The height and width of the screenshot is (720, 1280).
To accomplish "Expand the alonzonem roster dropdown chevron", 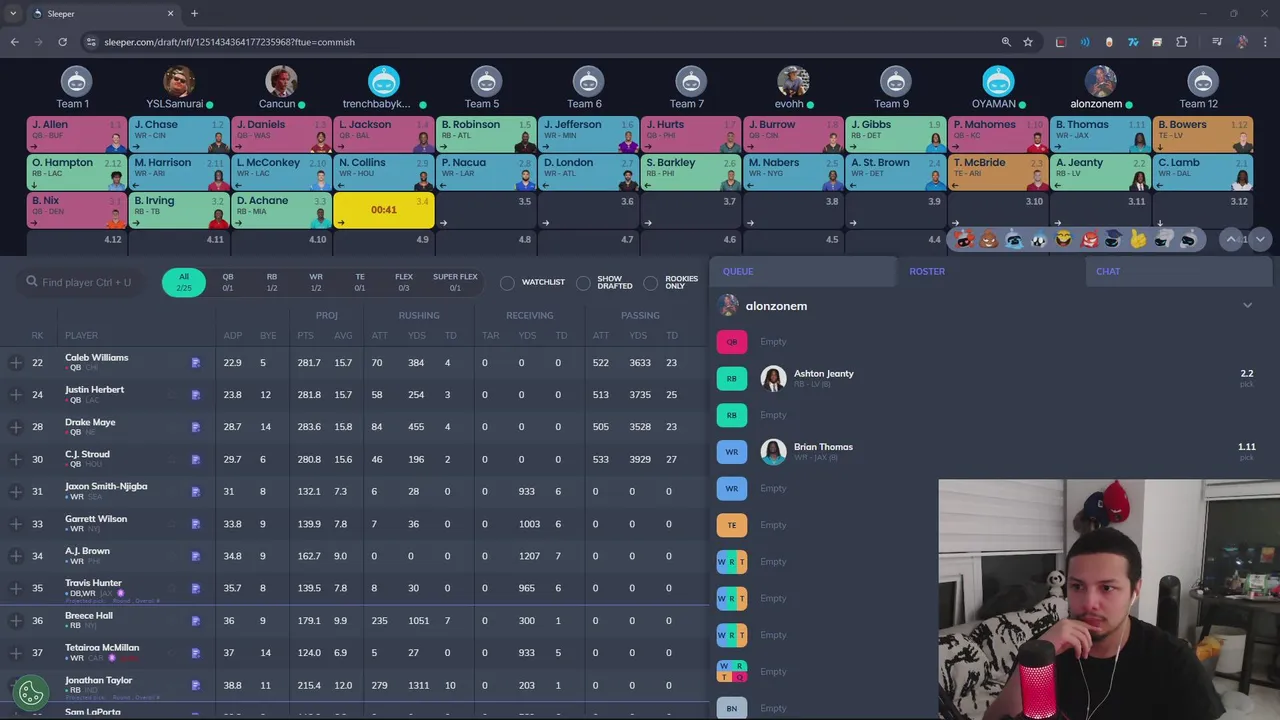I will 1247,306.
